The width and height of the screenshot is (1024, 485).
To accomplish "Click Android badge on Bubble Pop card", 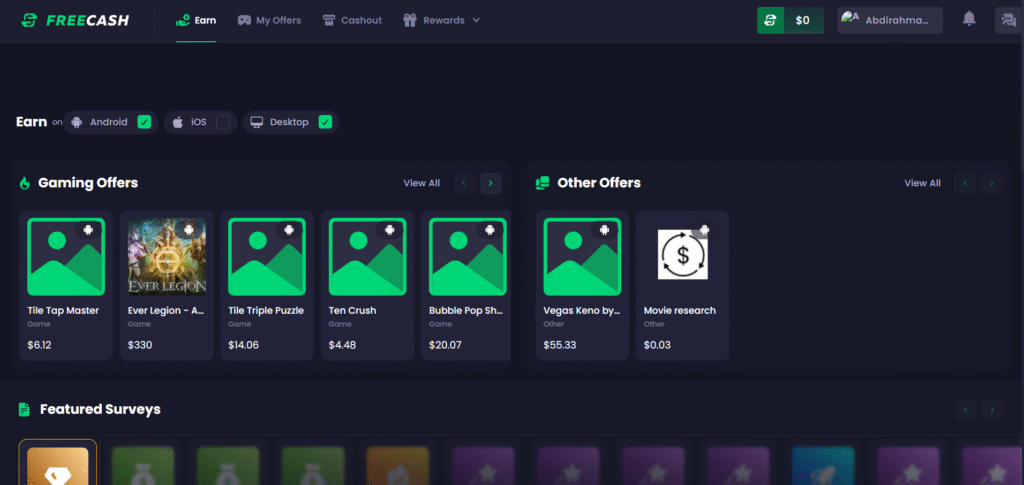I will pyautogui.click(x=491, y=229).
